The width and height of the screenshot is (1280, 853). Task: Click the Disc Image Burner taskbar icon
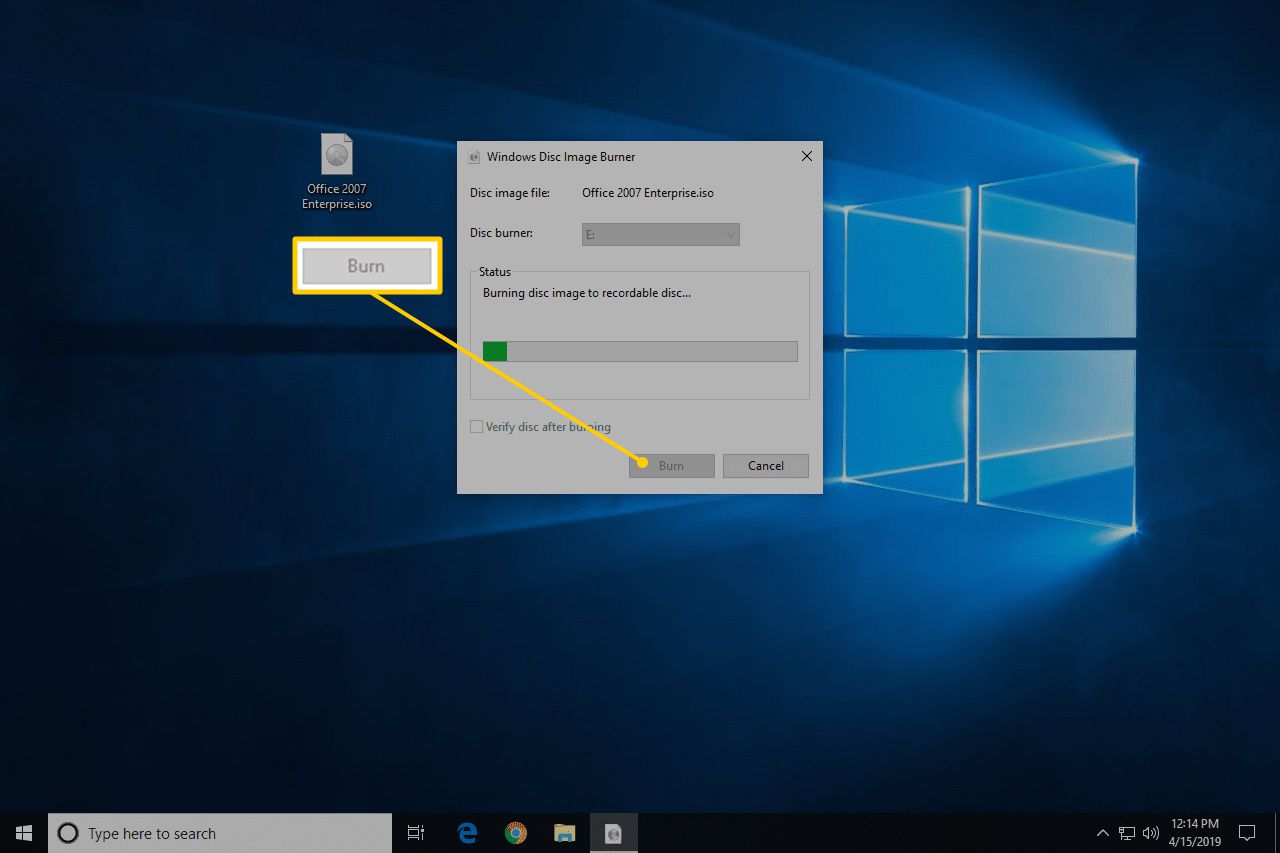pyautogui.click(x=613, y=833)
